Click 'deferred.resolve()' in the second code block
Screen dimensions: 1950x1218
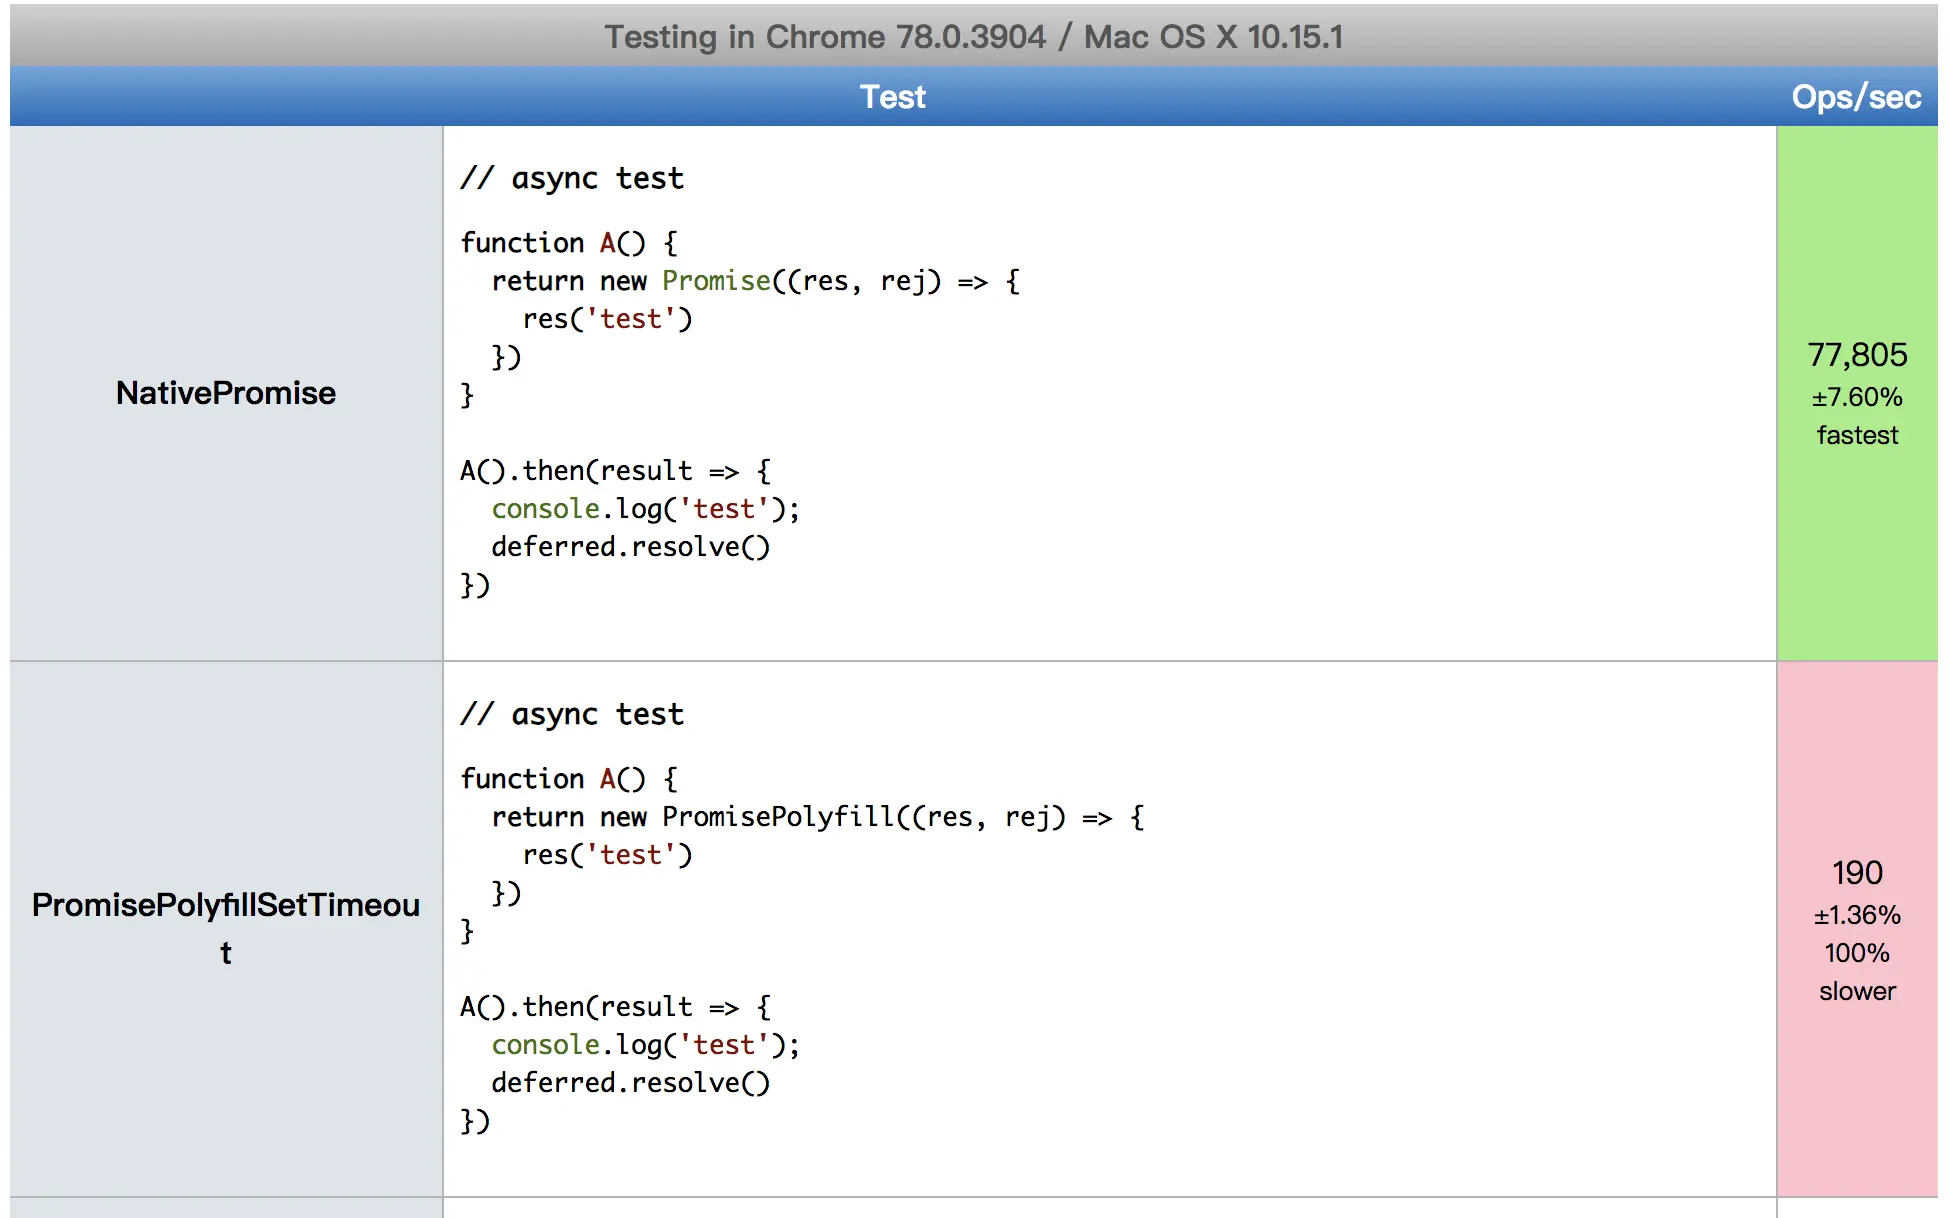coord(630,1083)
